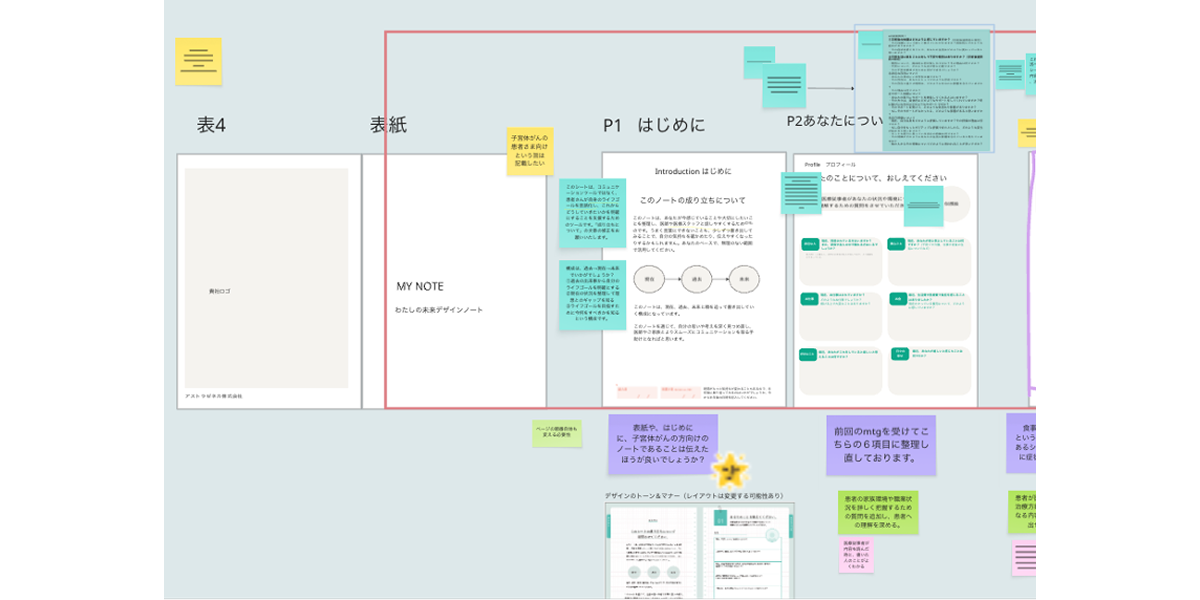Select the 未来 circle in the diagram
The height and width of the screenshot is (600, 1200).
744,278
